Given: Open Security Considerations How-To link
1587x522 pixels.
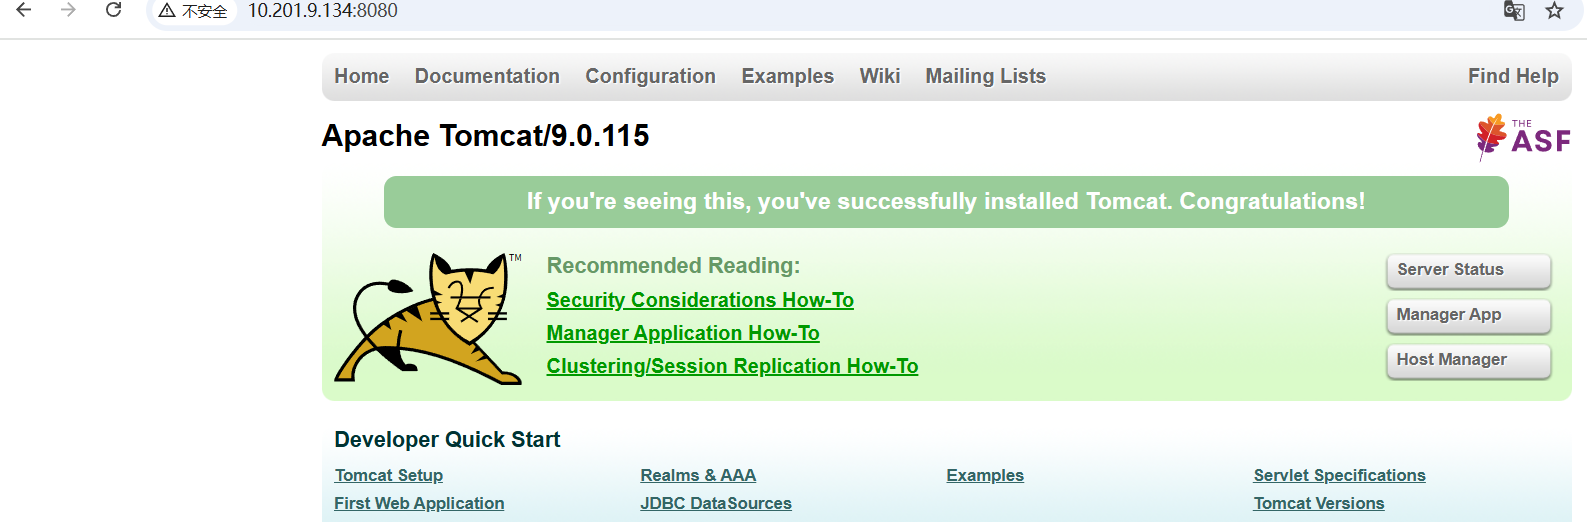Looking at the screenshot, I should point(700,300).
